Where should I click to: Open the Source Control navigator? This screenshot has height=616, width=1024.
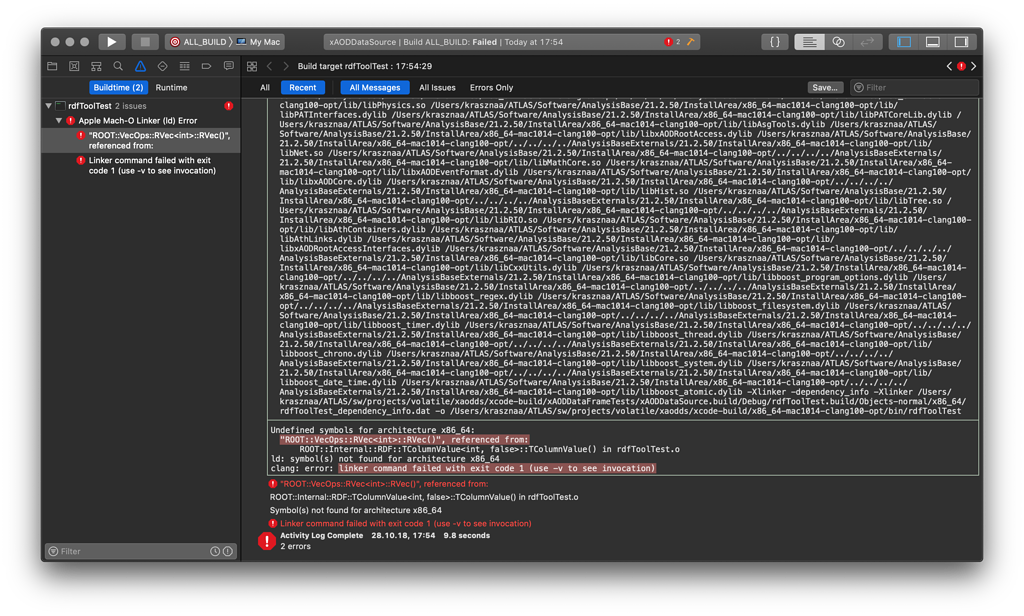(x=74, y=66)
